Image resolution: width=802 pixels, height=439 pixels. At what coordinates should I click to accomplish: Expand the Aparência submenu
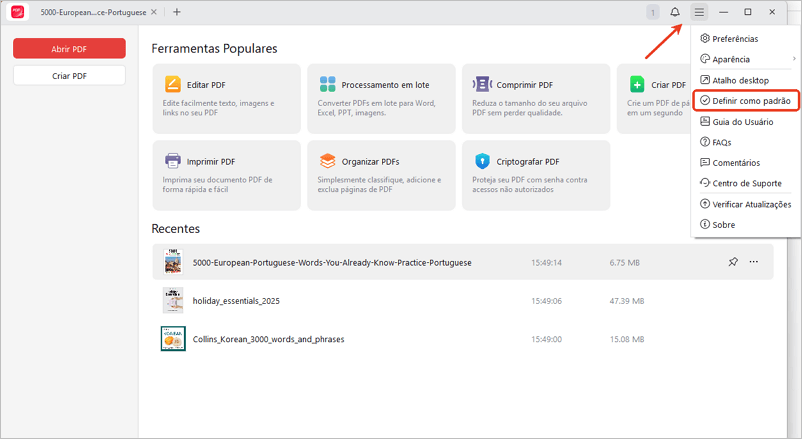[745, 59]
